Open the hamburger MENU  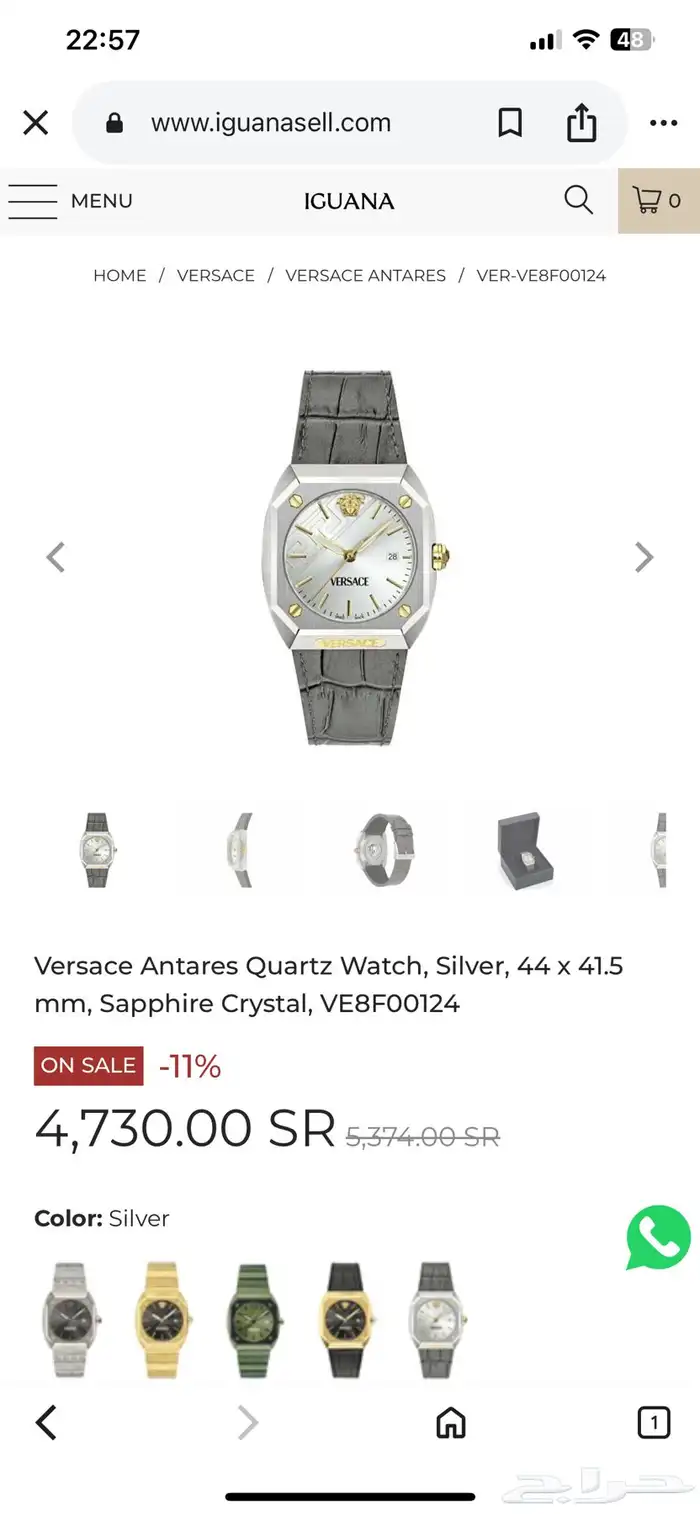(x=70, y=201)
